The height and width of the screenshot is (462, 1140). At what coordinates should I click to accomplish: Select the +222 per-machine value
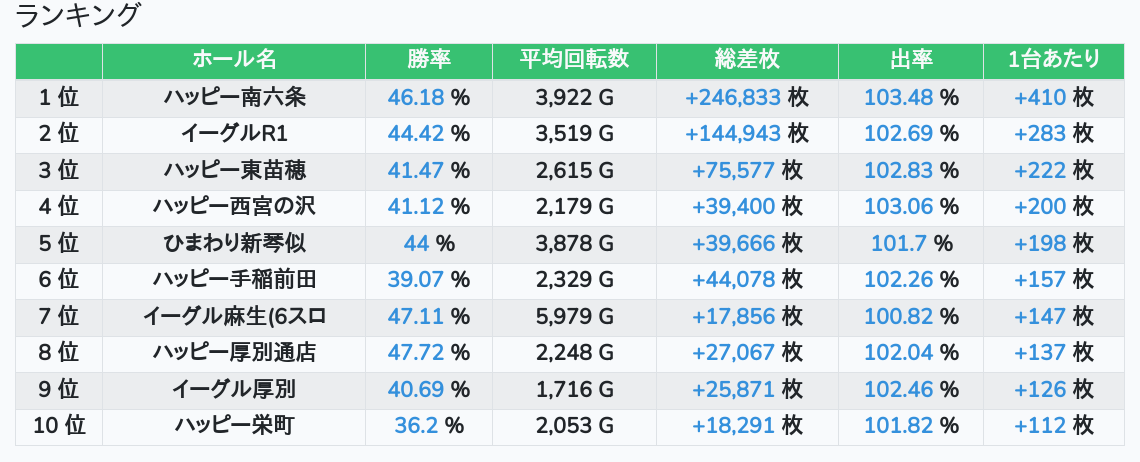pos(1040,170)
